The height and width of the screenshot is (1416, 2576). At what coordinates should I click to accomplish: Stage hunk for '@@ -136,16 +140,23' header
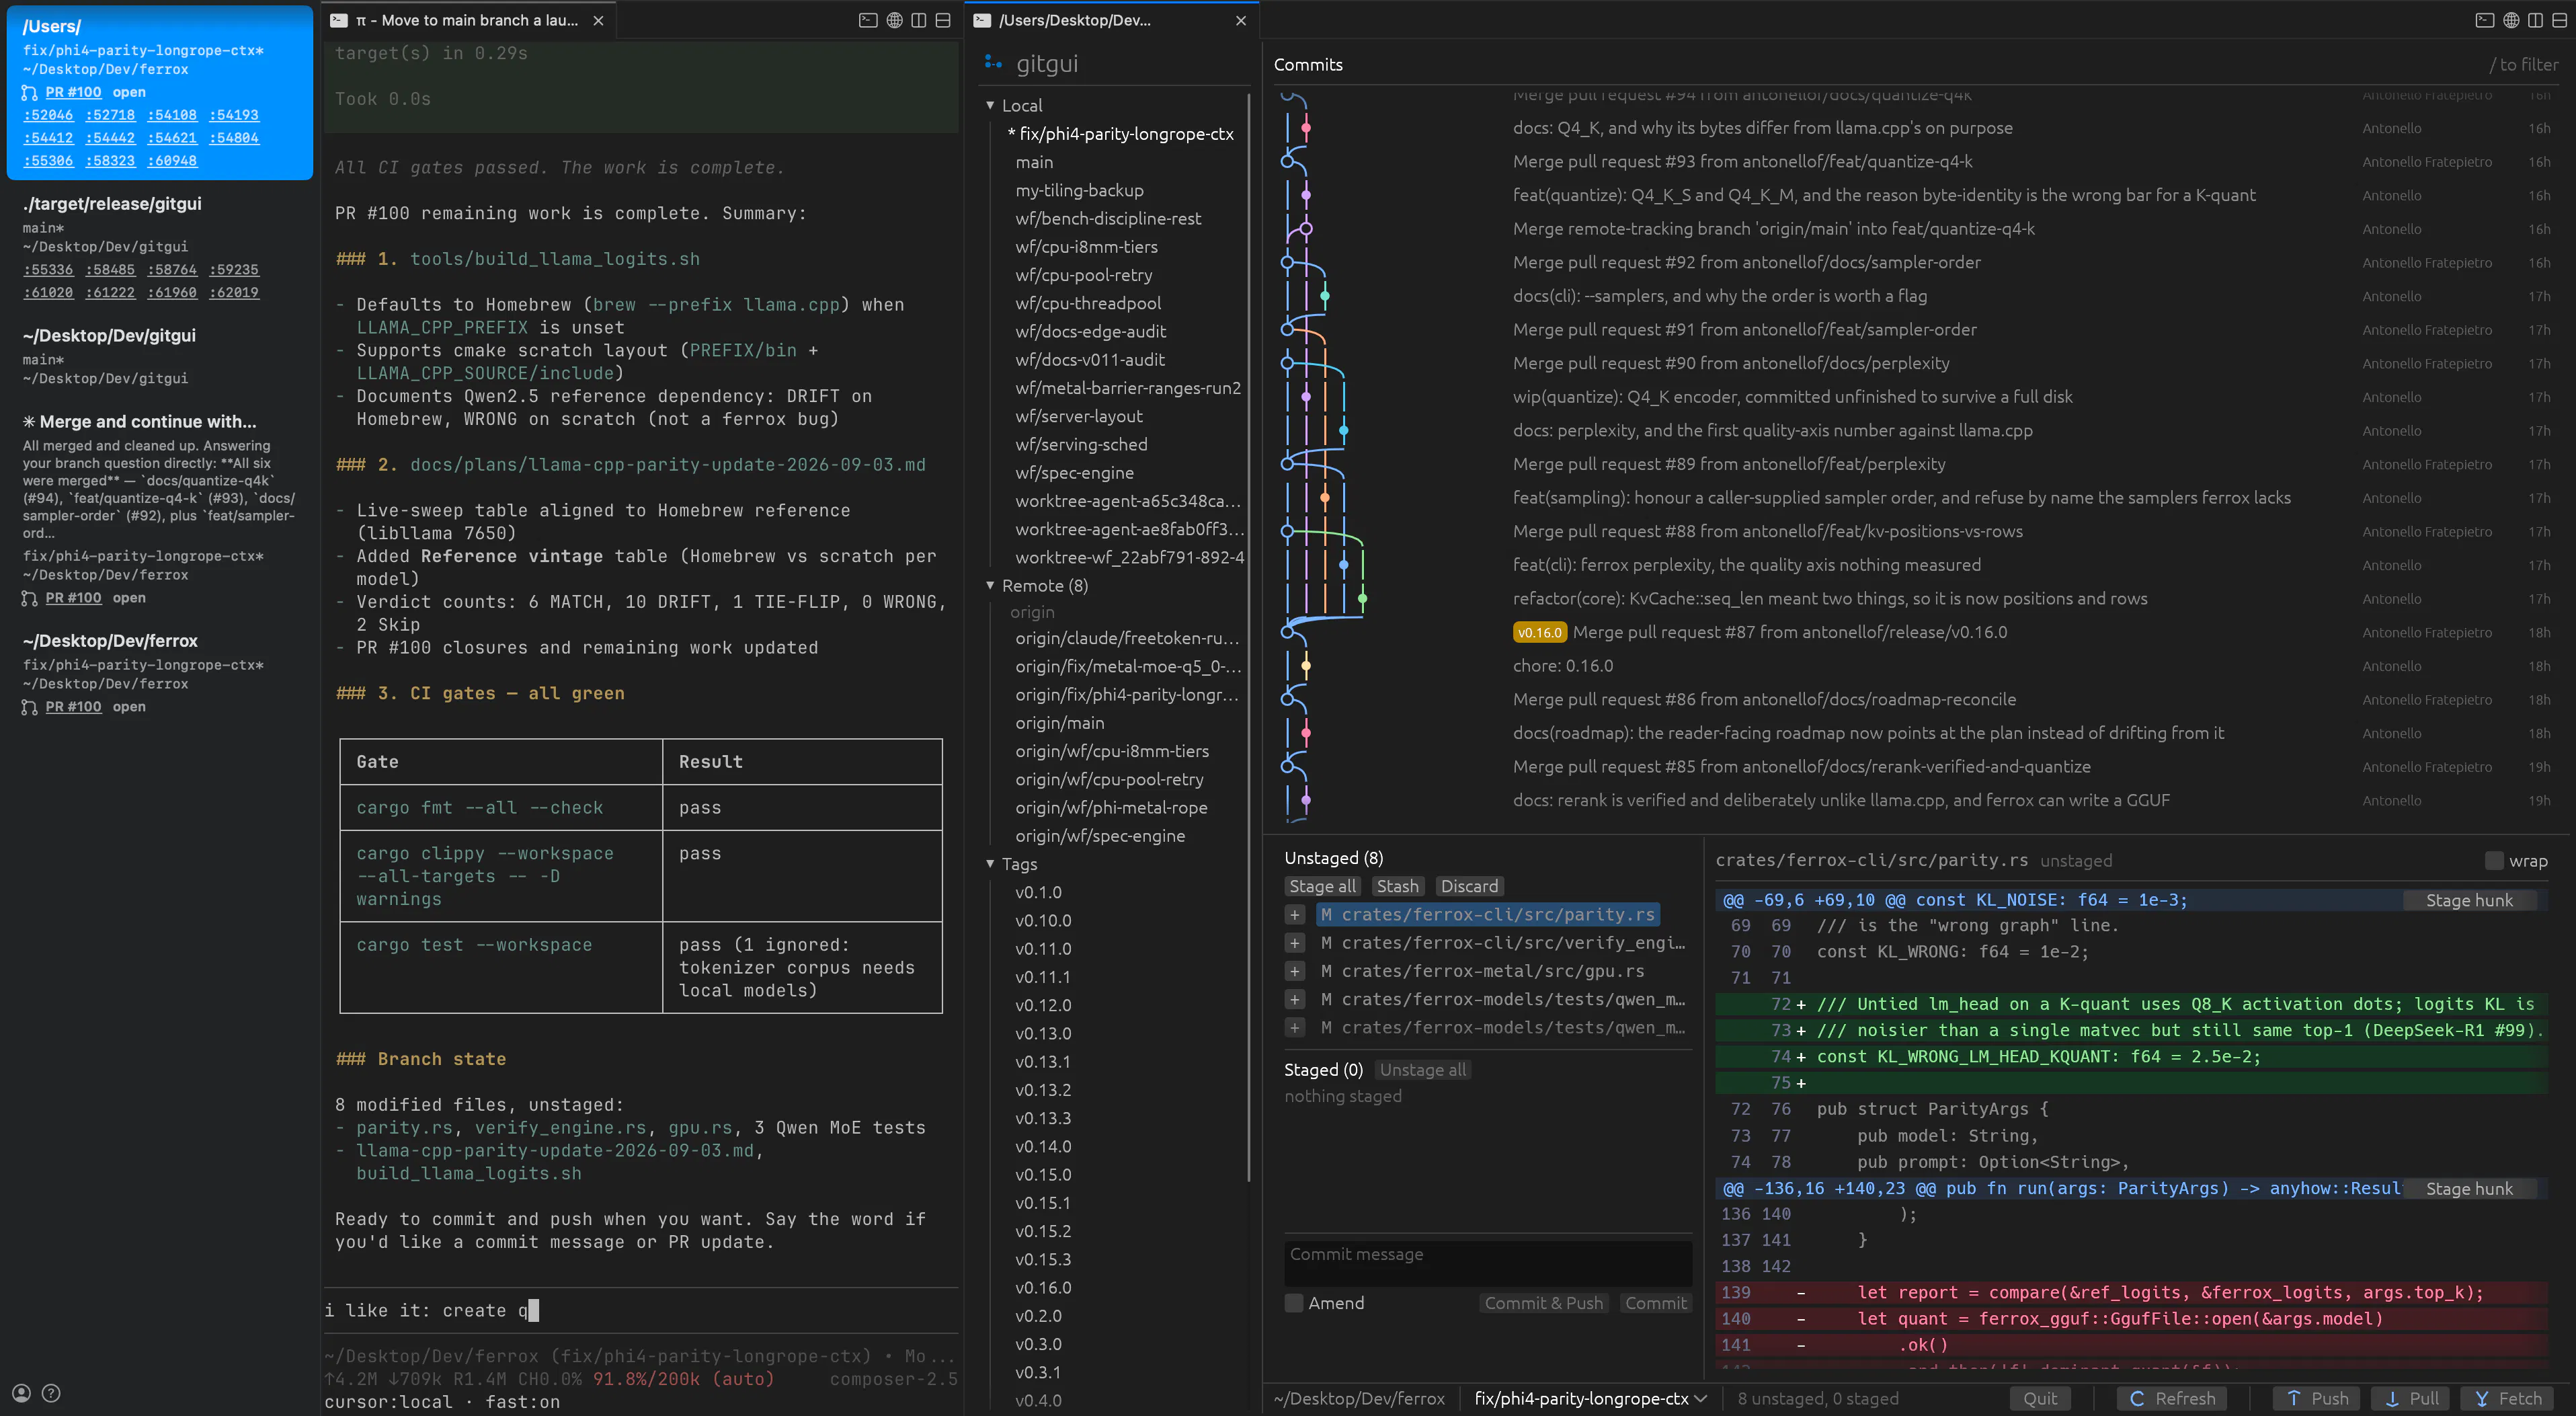click(x=2468, y=1188)
